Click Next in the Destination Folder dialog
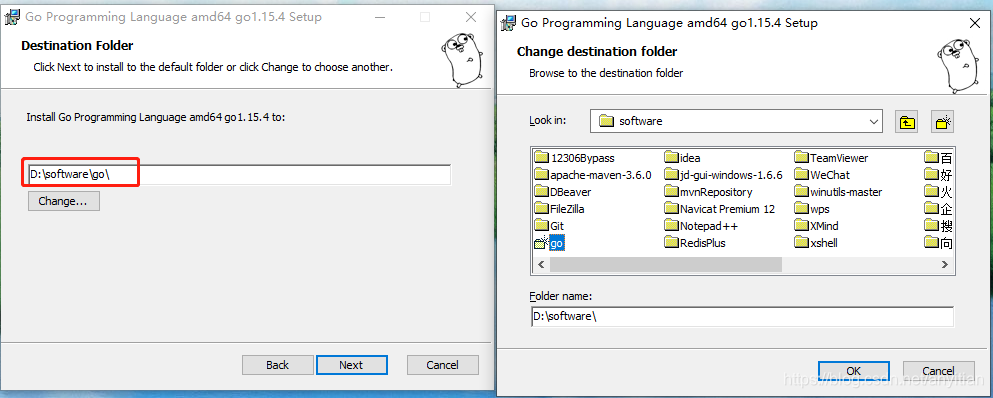This screenshot has height=398, width=993. tap(351, 365)
